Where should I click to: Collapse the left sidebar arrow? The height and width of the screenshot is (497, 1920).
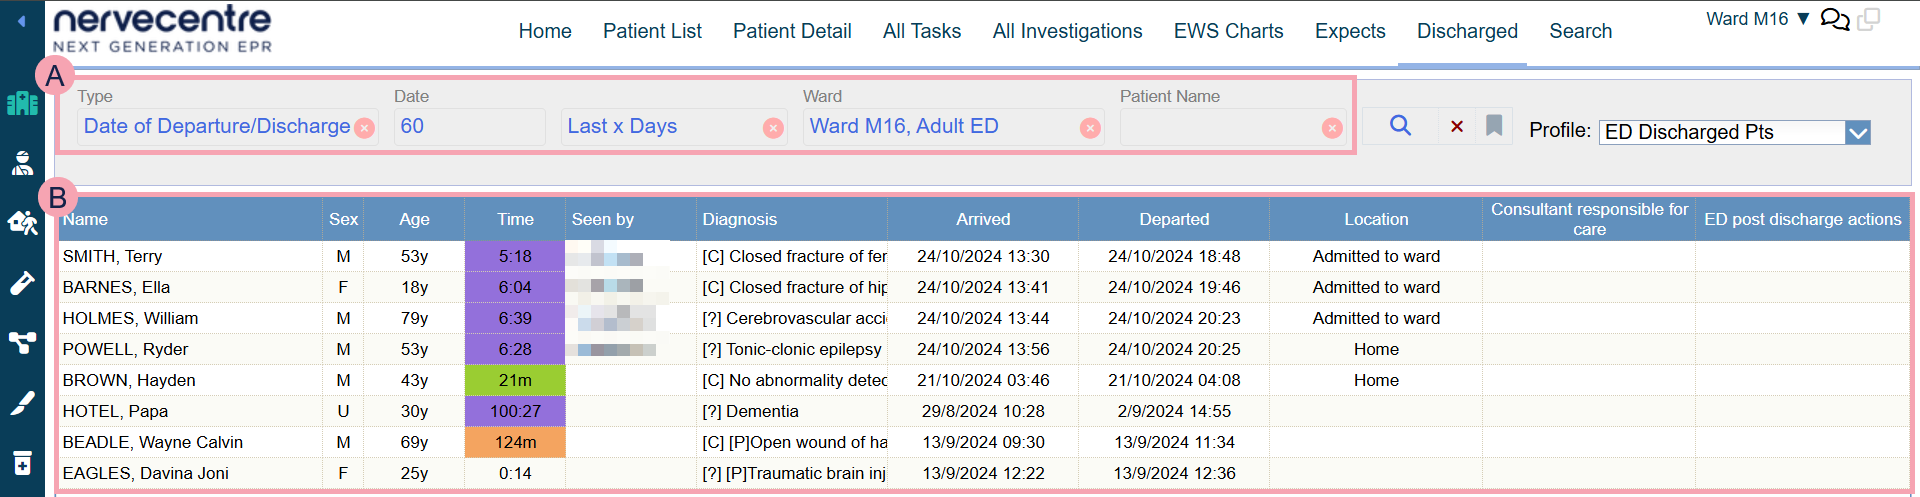(x=21, y=21)
